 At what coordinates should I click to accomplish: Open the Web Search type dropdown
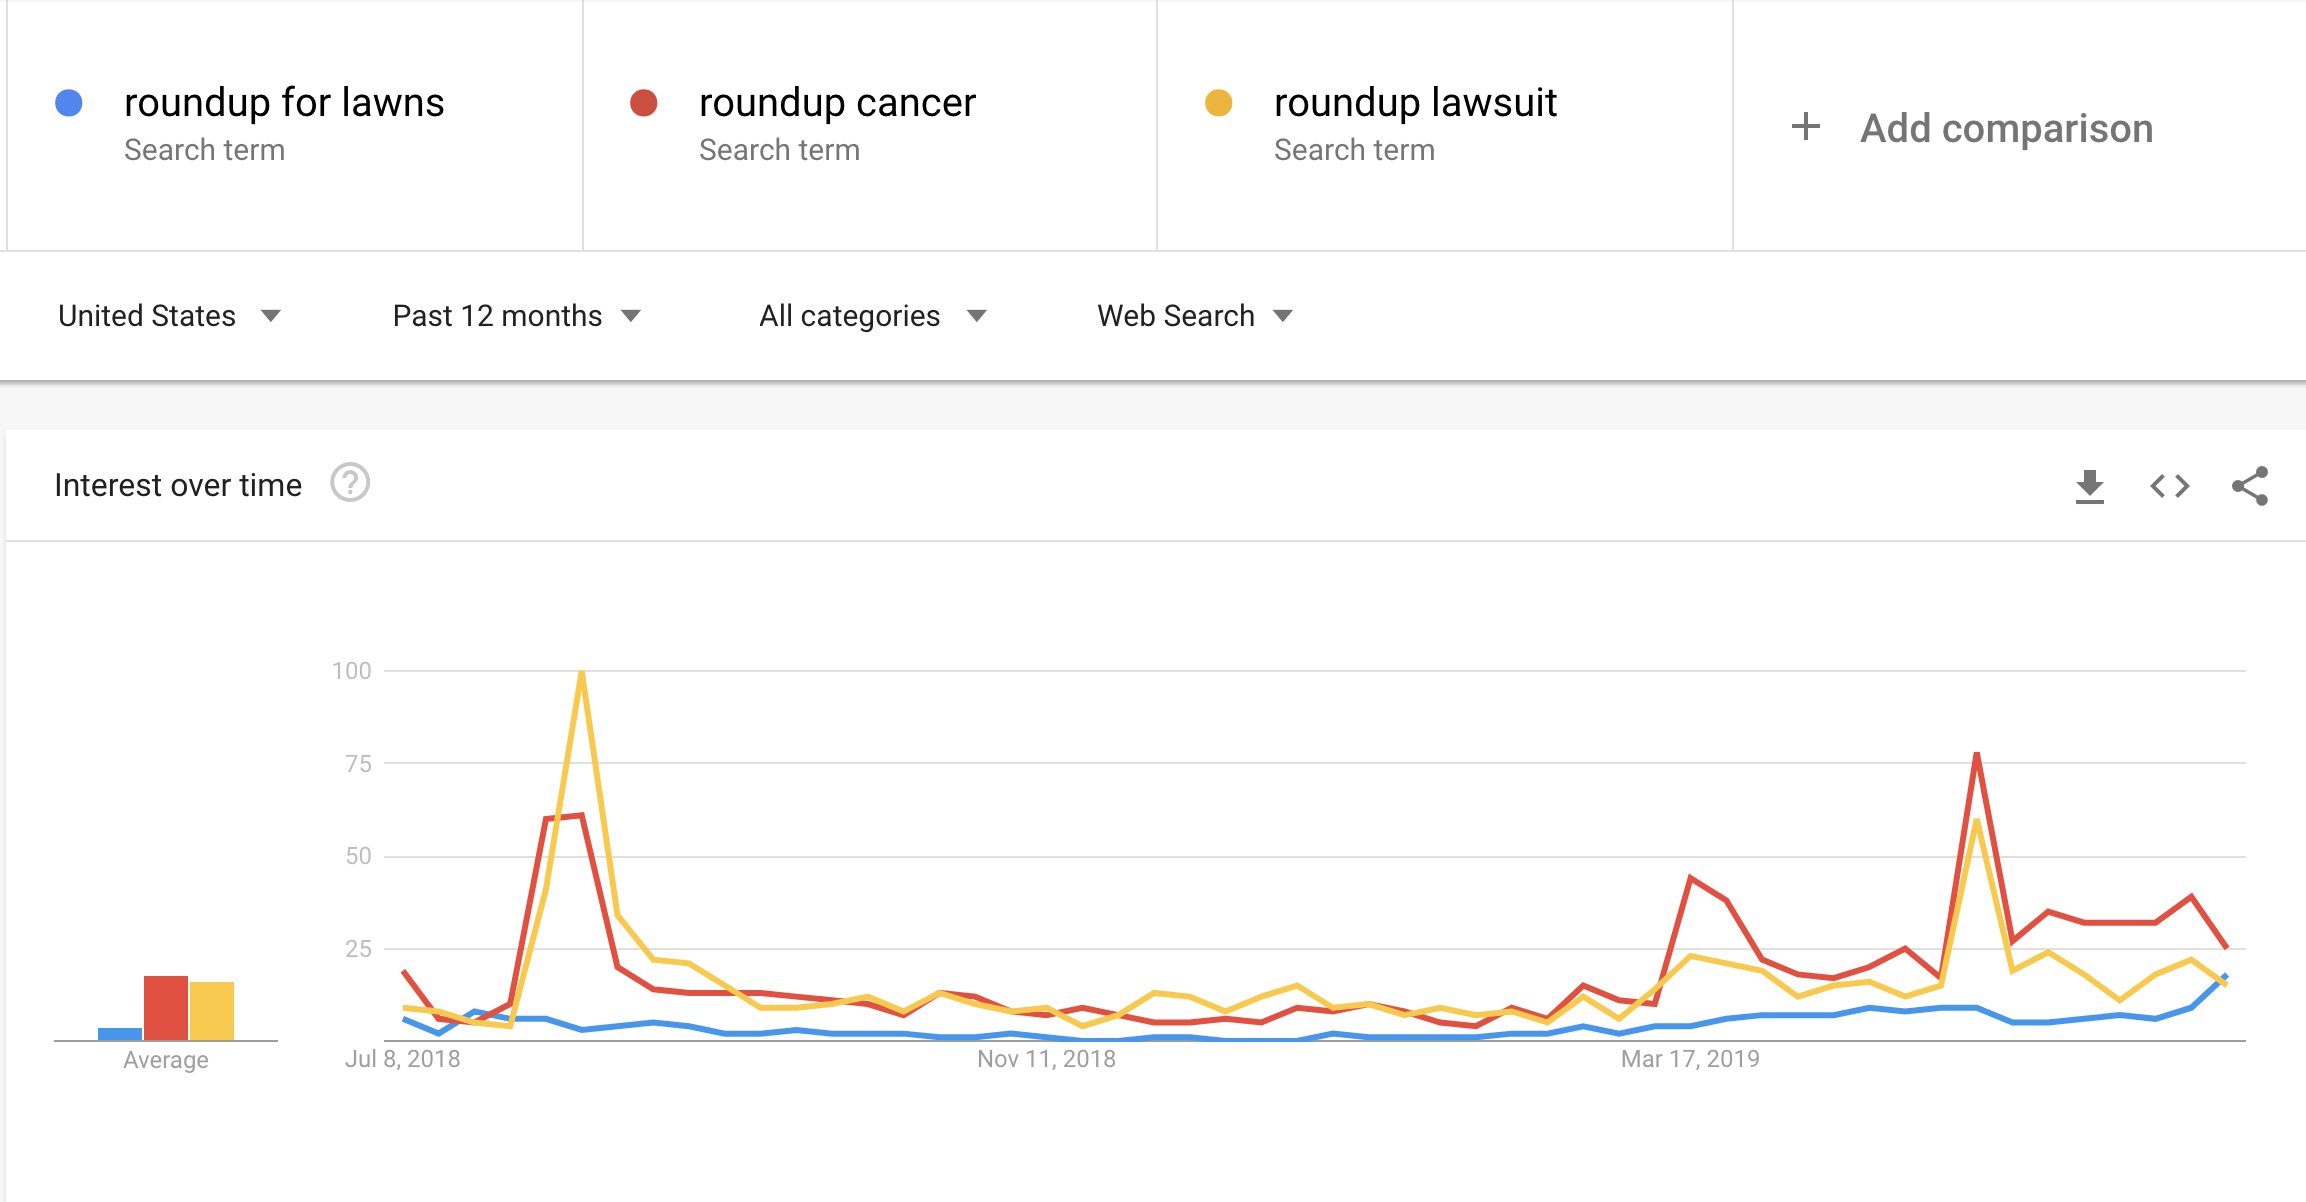pos(1195,316)
